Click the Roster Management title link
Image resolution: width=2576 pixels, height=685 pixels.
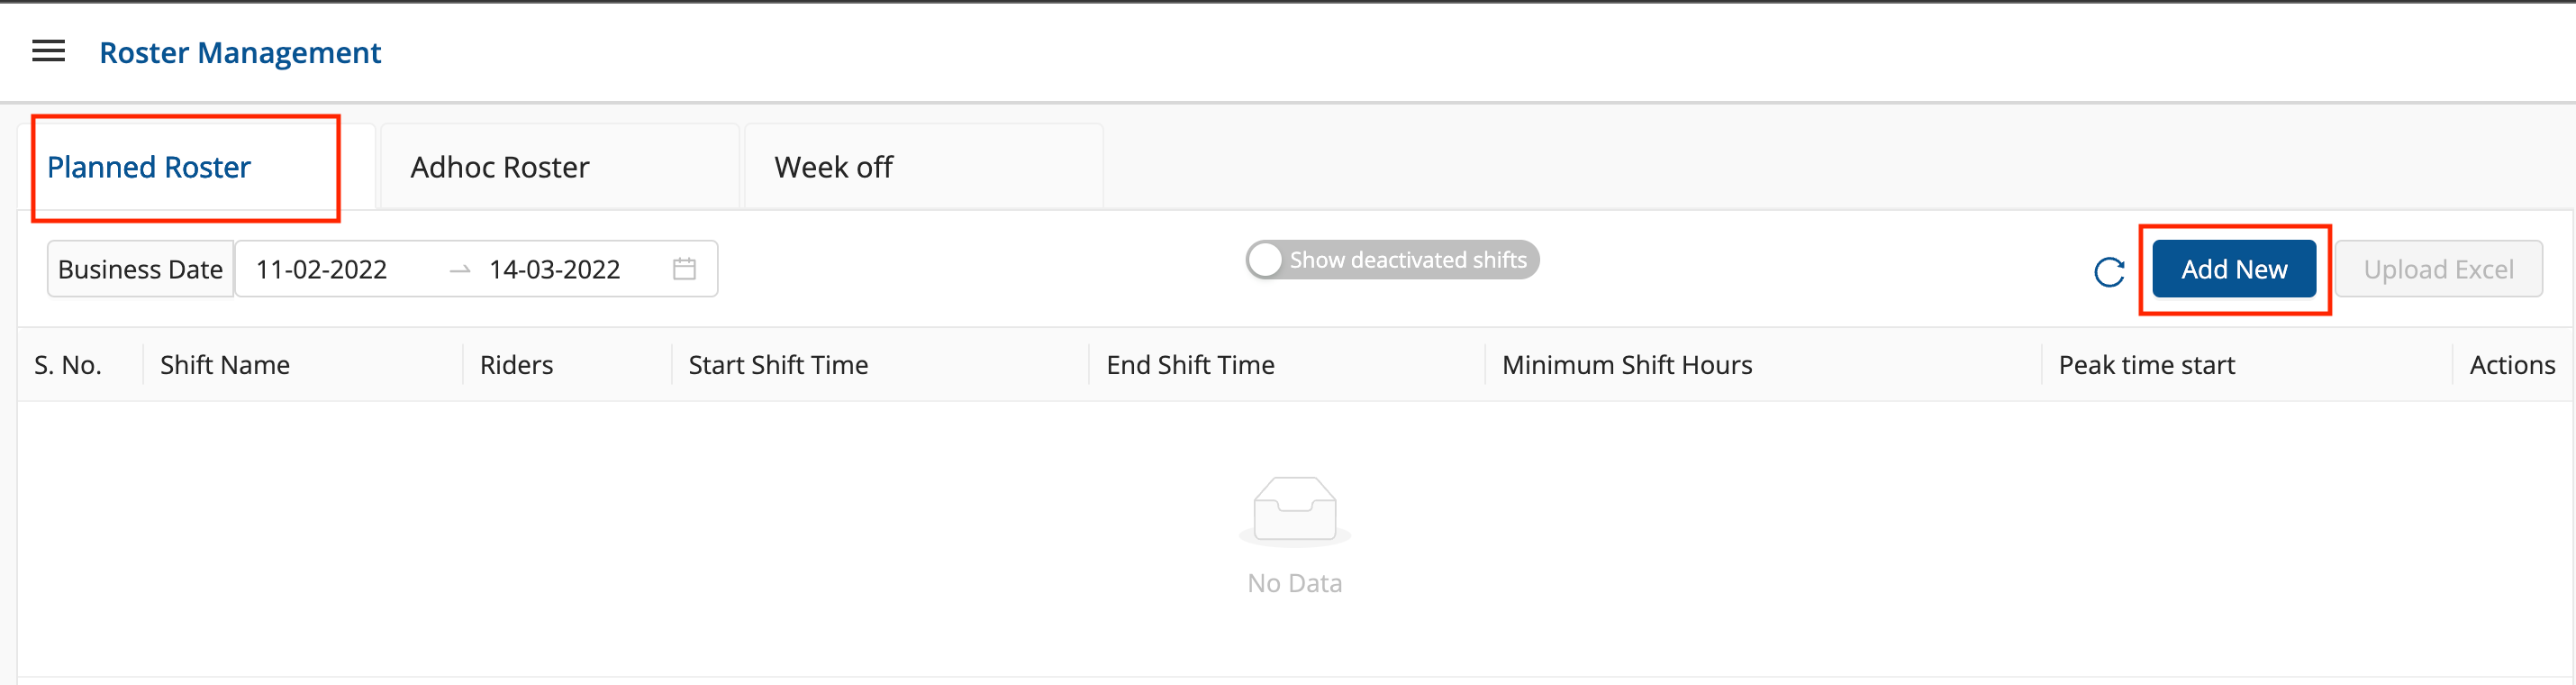[x=240, y=52]
